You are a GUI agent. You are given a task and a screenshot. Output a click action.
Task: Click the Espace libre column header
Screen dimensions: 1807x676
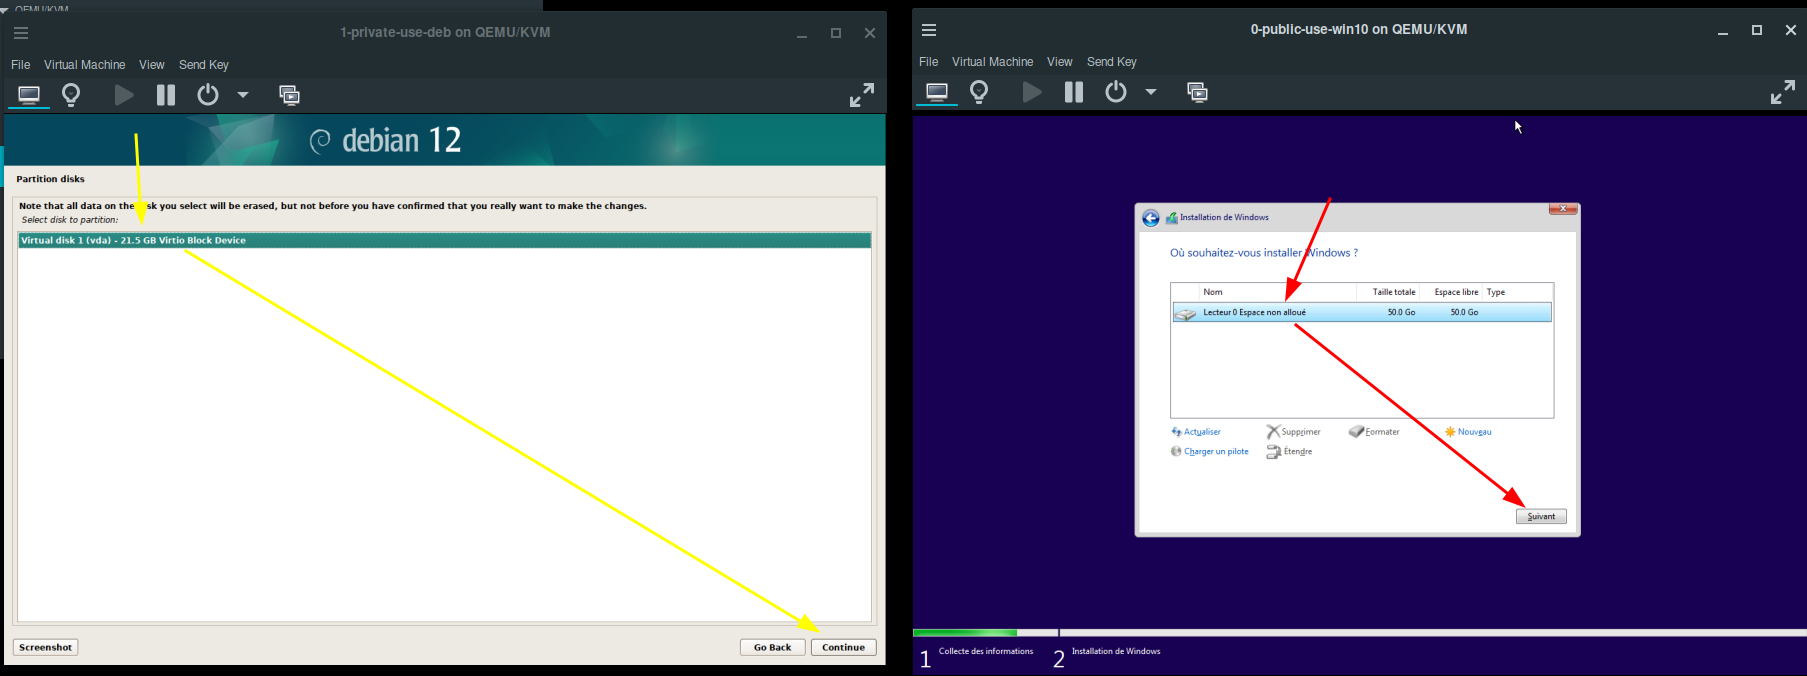click(1452, 292)
